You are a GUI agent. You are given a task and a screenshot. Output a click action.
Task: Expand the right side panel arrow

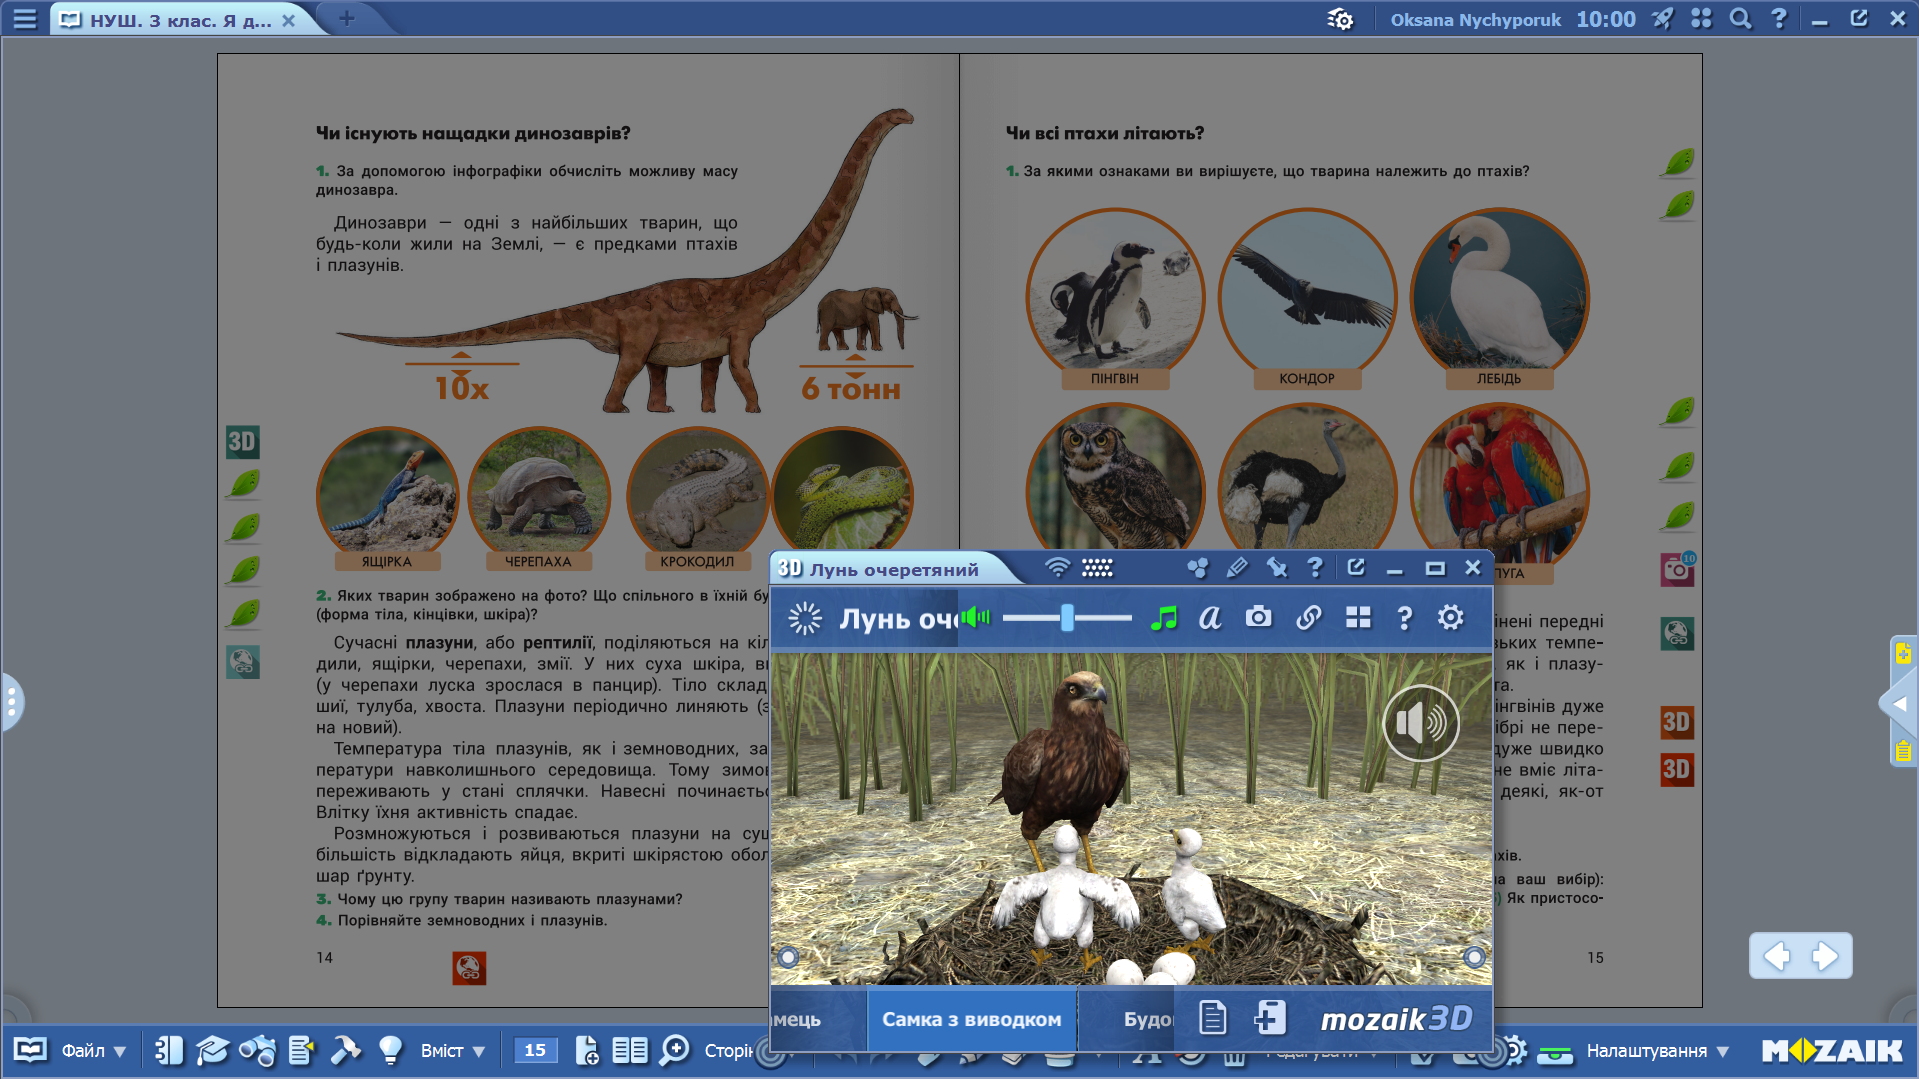[1899, 703]
